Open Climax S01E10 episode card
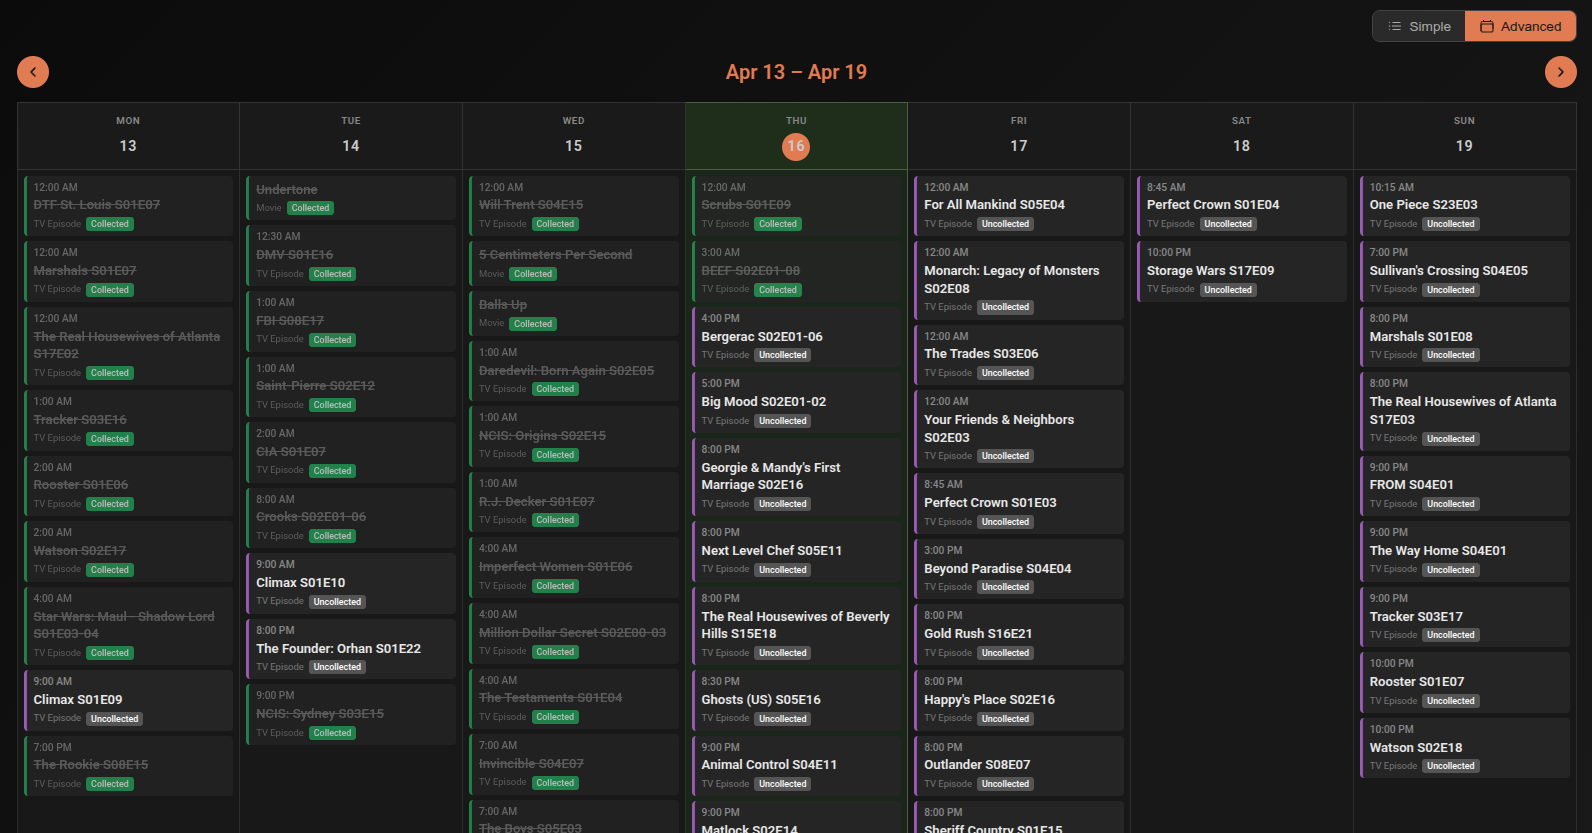 coord(351,583)
